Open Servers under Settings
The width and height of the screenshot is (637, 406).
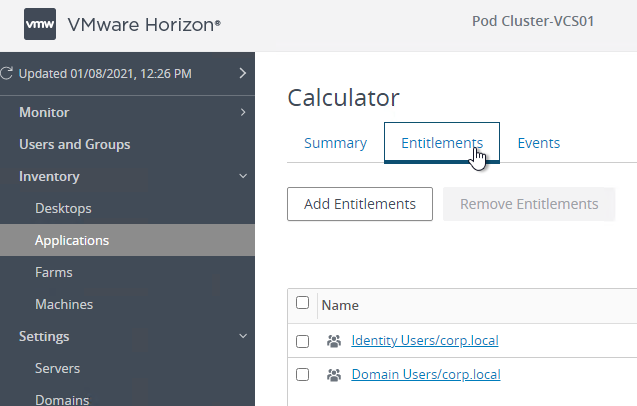[x=57, y=368]
